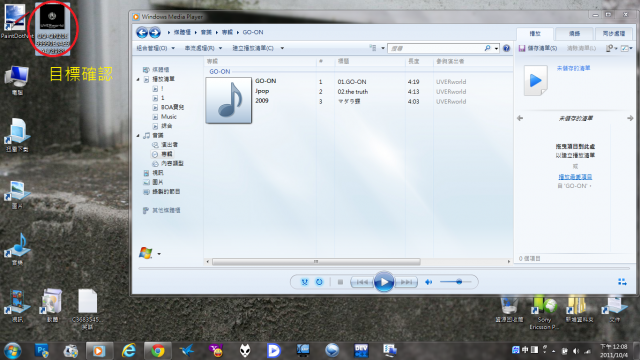Select the 專輯 (Album) item
The width and height of the screenshot is (640, 360).
point(162,154)
